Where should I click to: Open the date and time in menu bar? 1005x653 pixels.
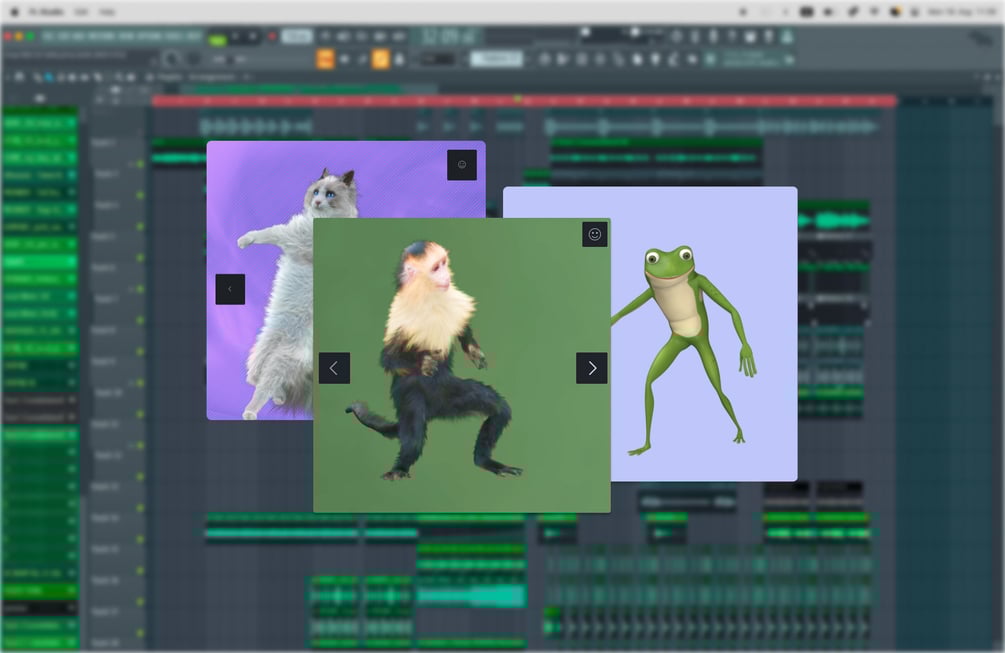(961, 12)
